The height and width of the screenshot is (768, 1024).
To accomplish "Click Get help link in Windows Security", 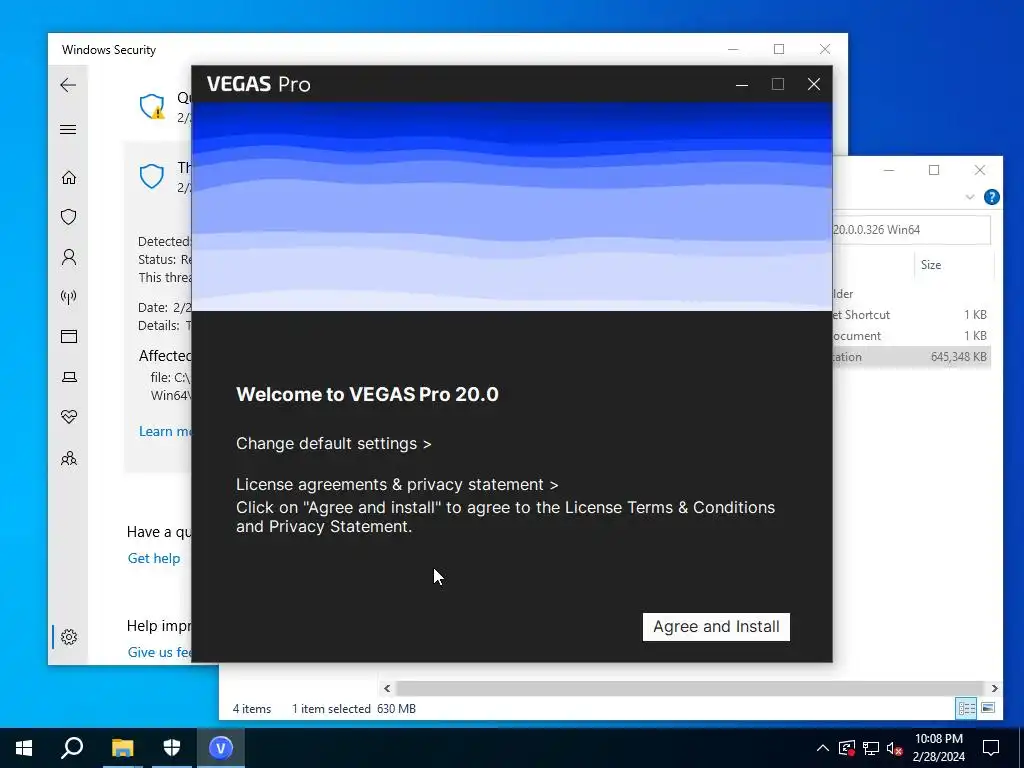I will coord(153,558).
